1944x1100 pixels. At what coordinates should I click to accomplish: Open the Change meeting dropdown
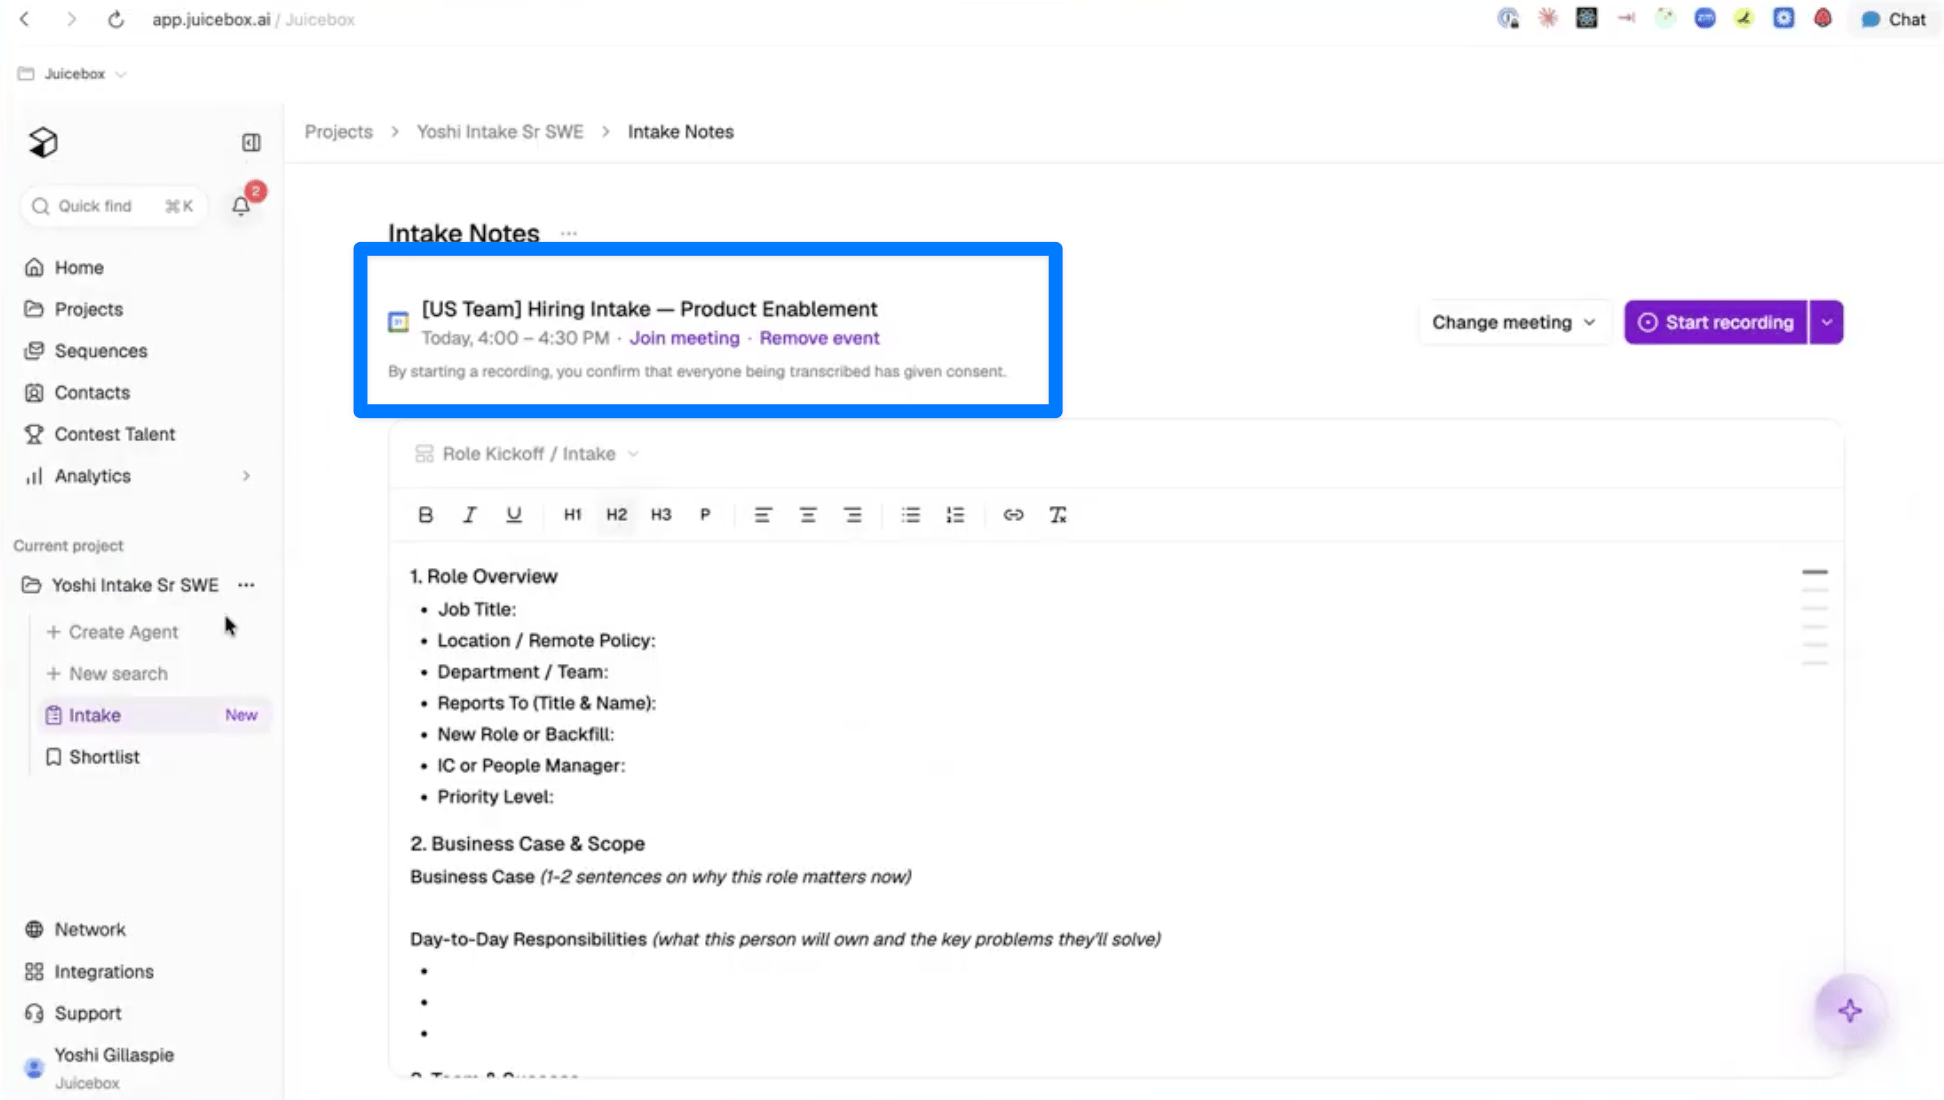[1514, 322]
